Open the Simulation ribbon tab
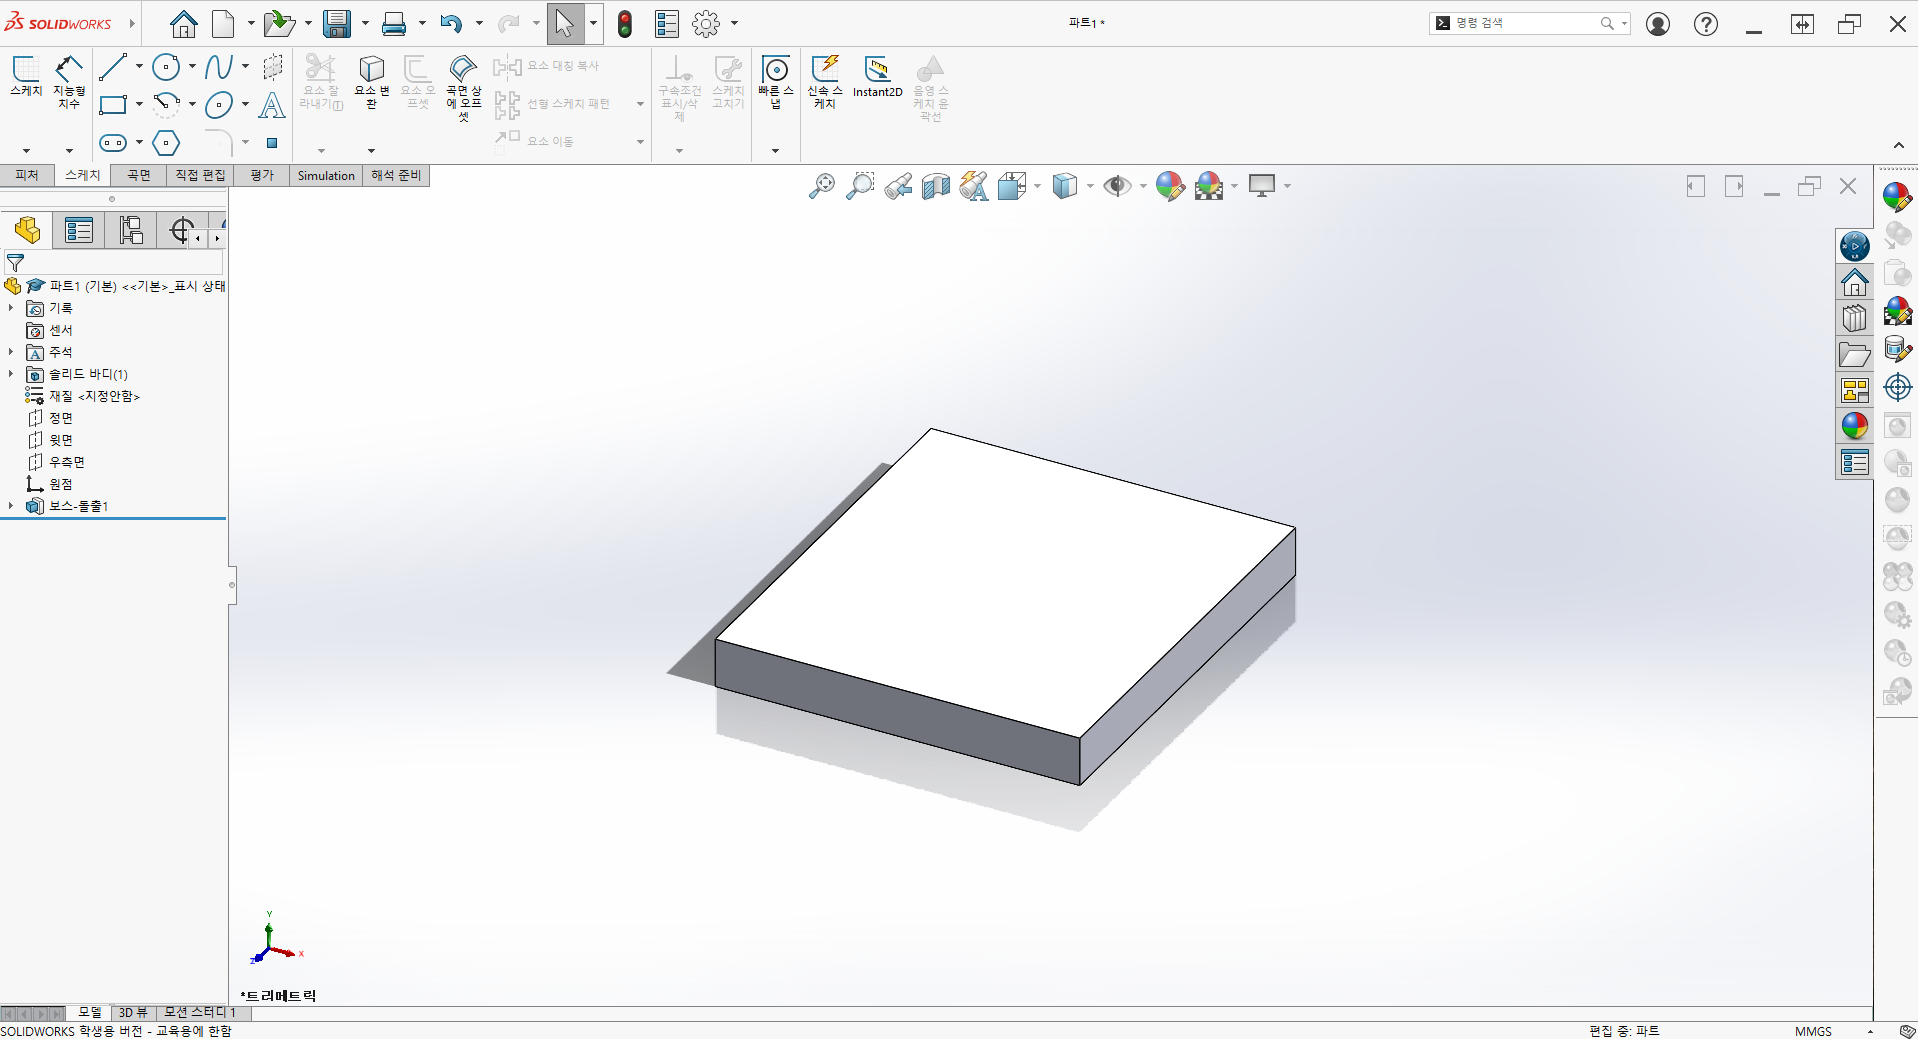The width and height of the screenshot is (1918, 1039). [x=326, y=175]
